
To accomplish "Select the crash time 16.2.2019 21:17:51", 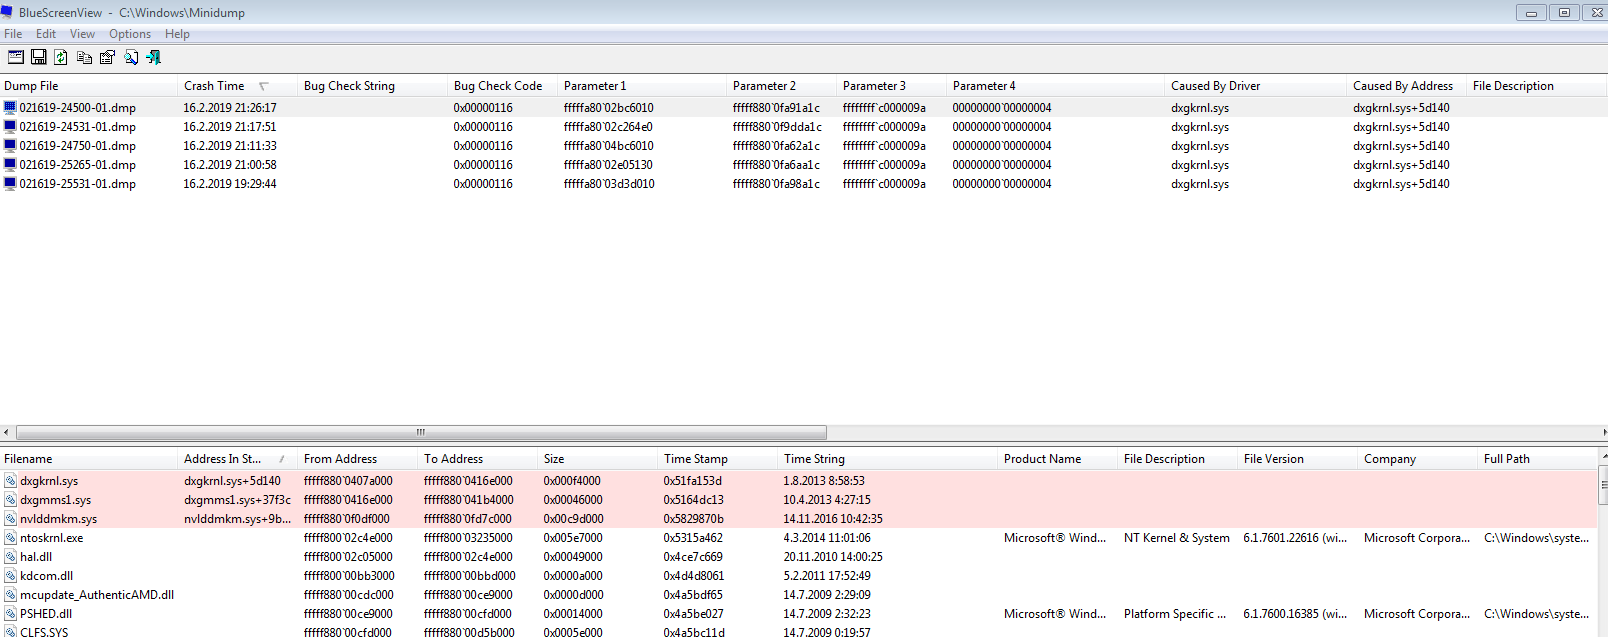I will 230,127.
